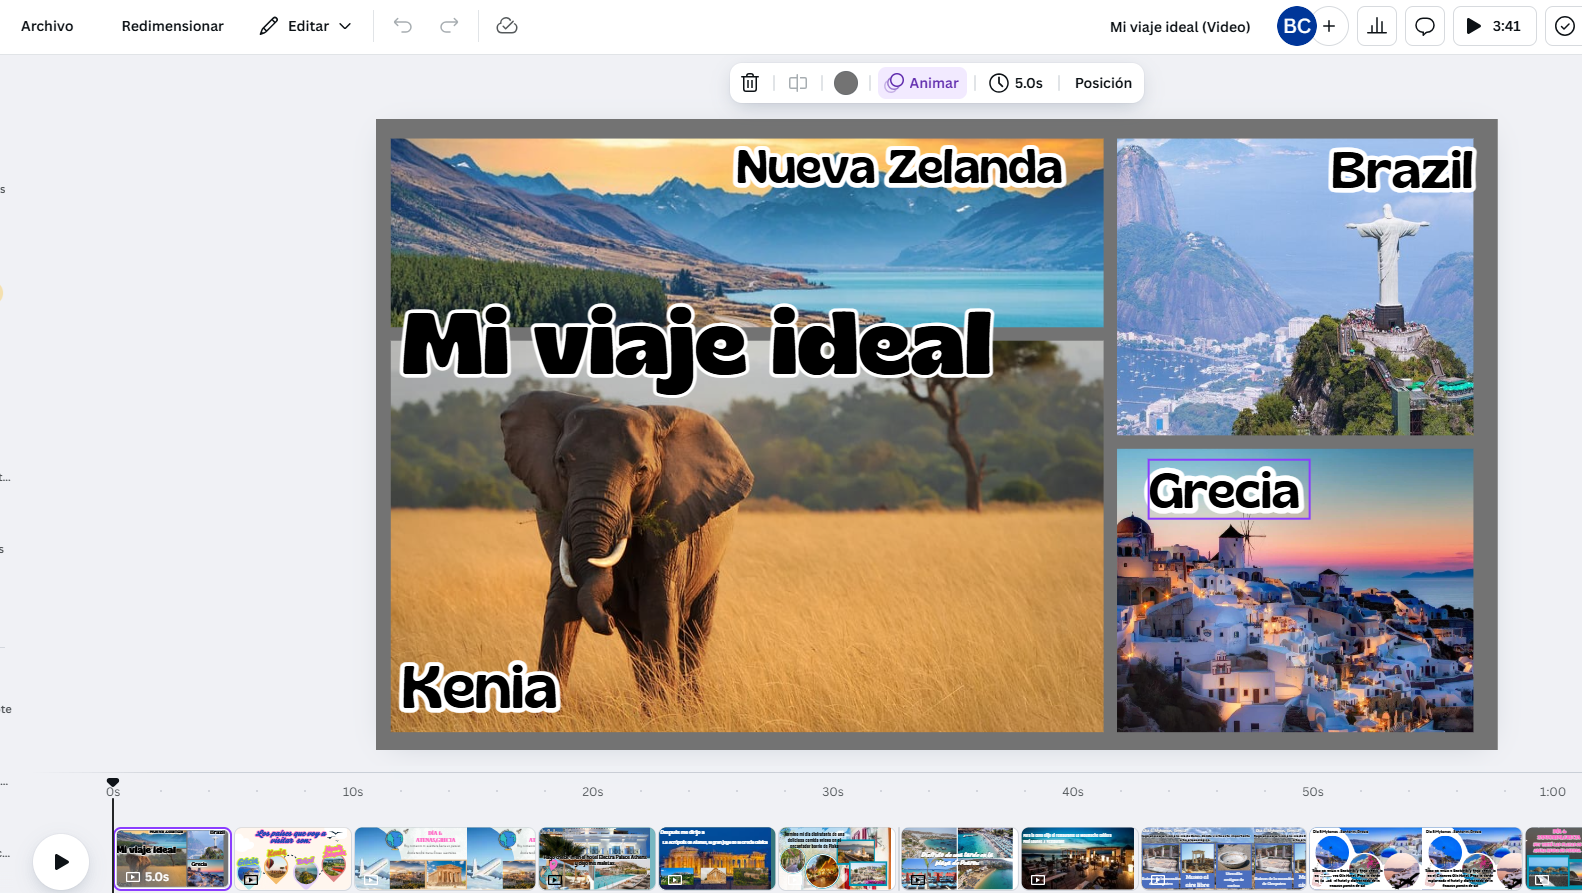
Task: Click the undo arrow icon
Action: click(x=403, y=26)
